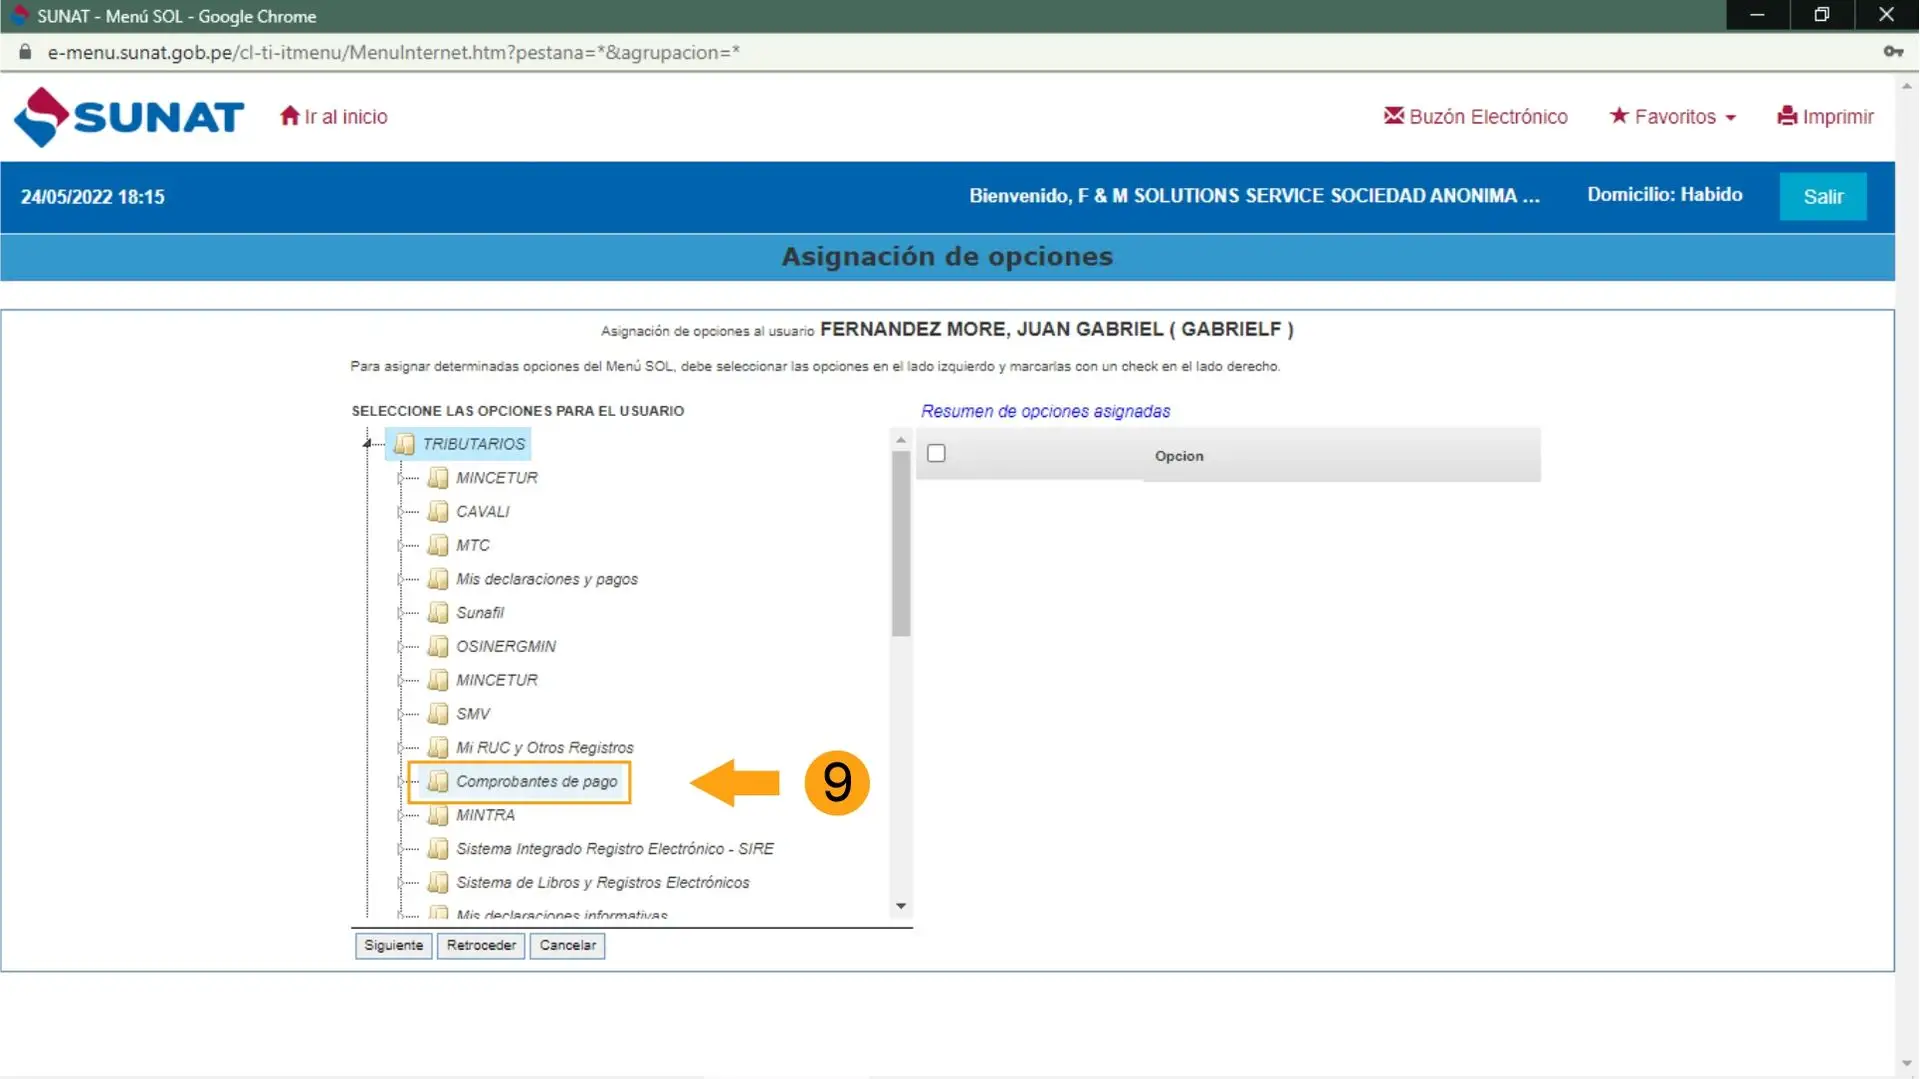This screenshot has height=1079, width=1920.
Task: Select Sistema de Libros y Registros Electrónicos
Action: [603, 883]
